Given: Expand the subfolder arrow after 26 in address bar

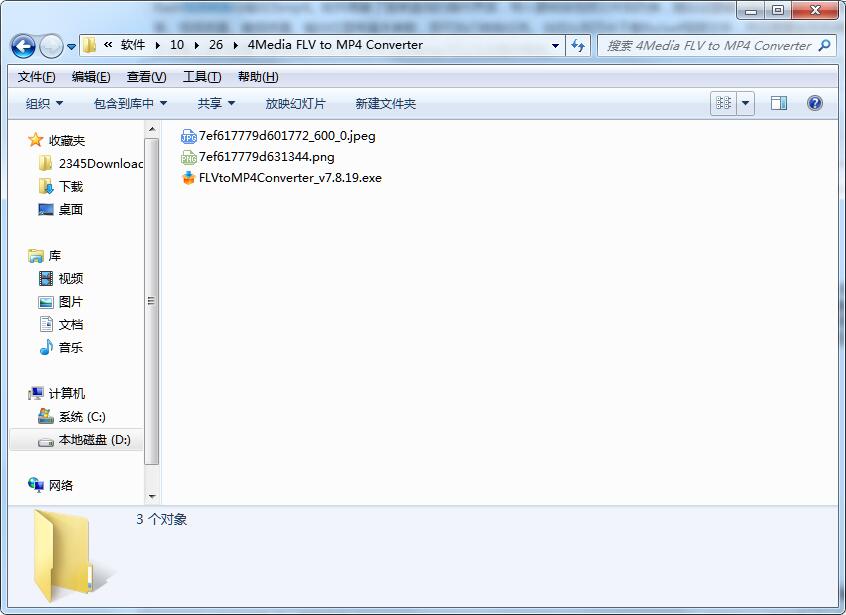Looking at the screenshot, I should [x=235, y=45].
